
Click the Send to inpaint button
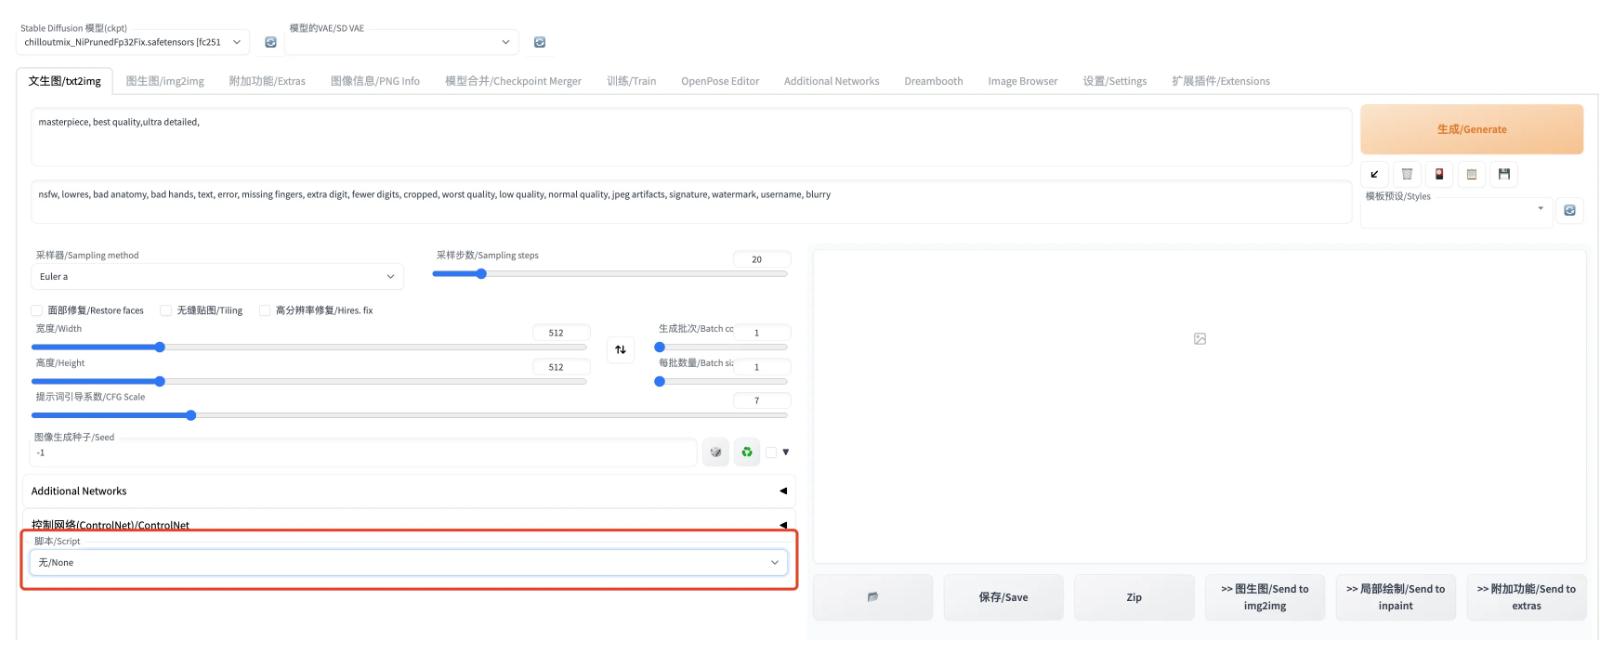click(1395, 597)
